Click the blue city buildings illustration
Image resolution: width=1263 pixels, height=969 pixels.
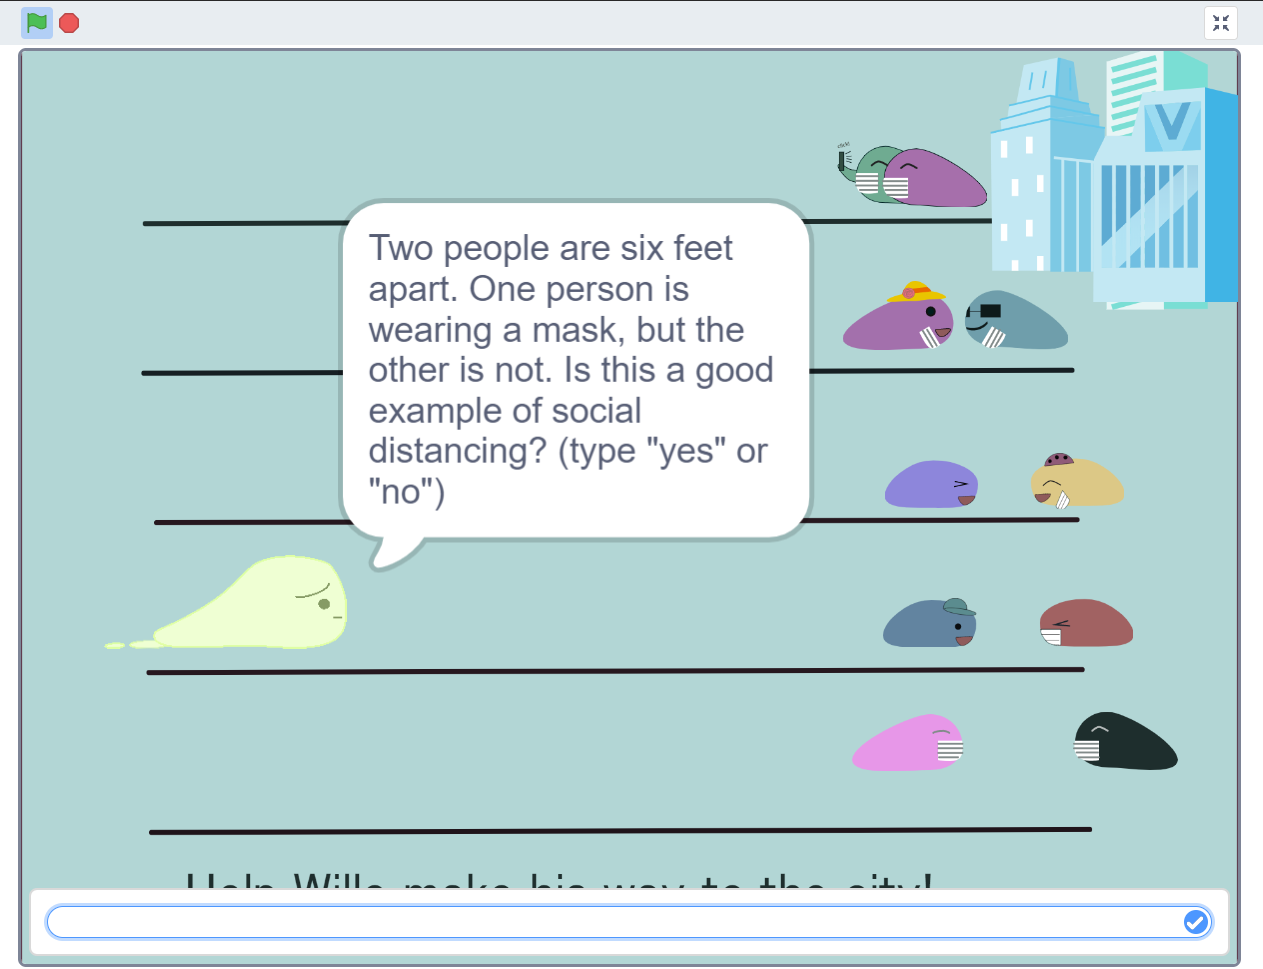[1114, 181]
